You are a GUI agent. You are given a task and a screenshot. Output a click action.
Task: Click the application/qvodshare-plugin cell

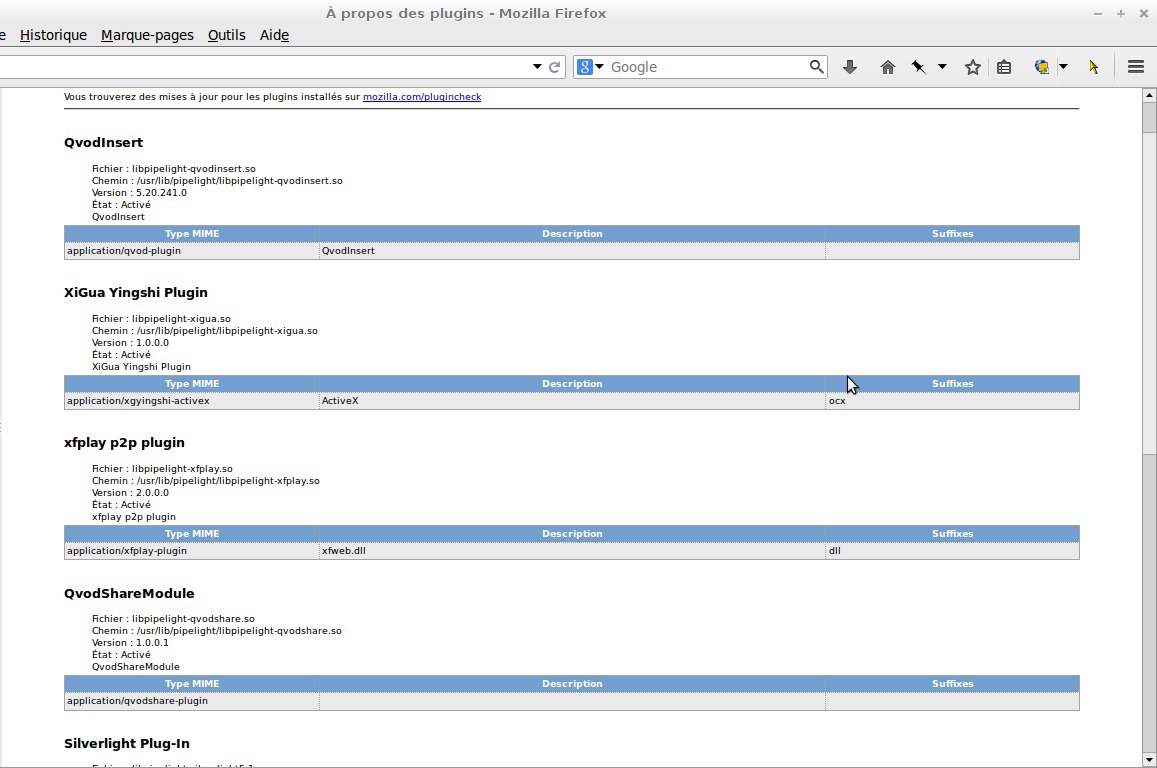coord(192,701)
